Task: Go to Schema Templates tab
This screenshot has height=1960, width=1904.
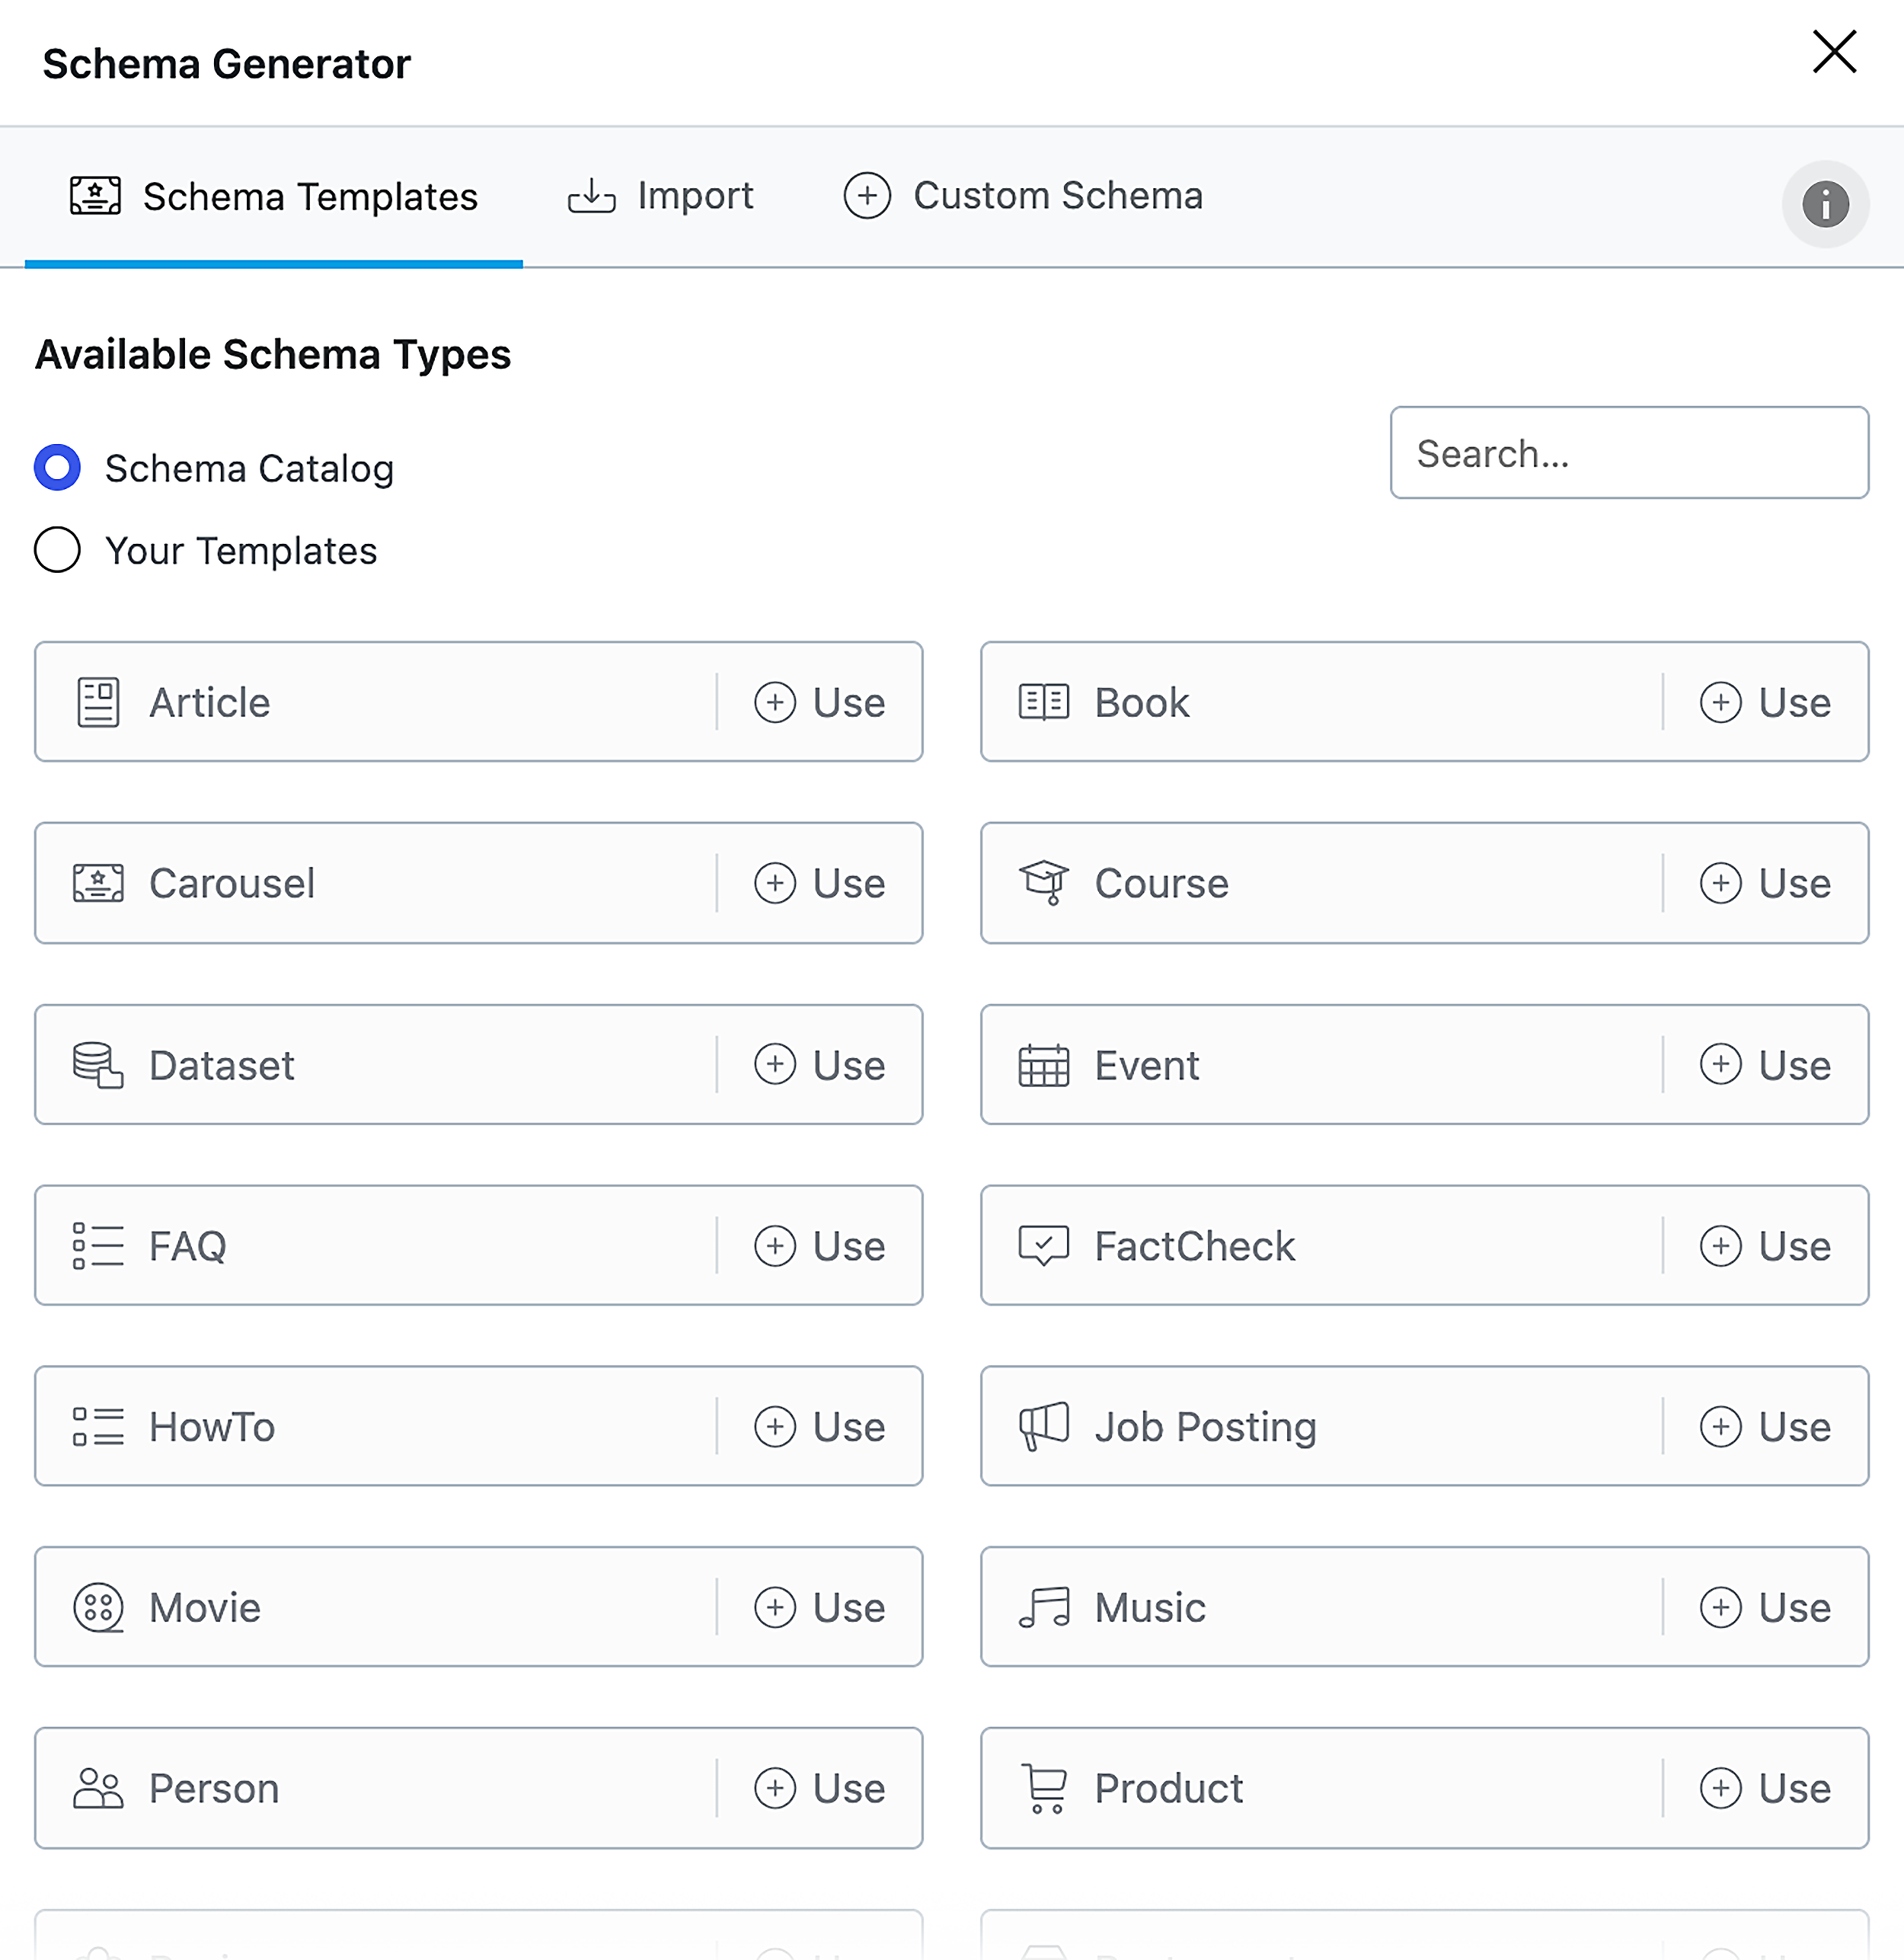Action: 274,197
